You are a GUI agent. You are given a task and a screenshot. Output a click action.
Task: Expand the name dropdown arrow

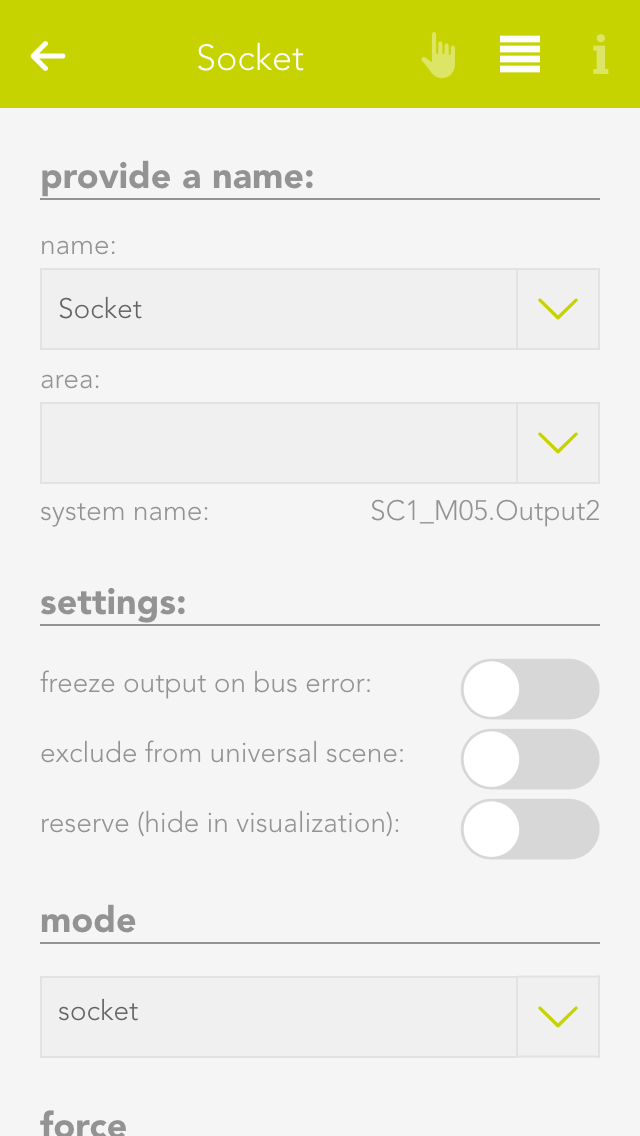[558, 309]
